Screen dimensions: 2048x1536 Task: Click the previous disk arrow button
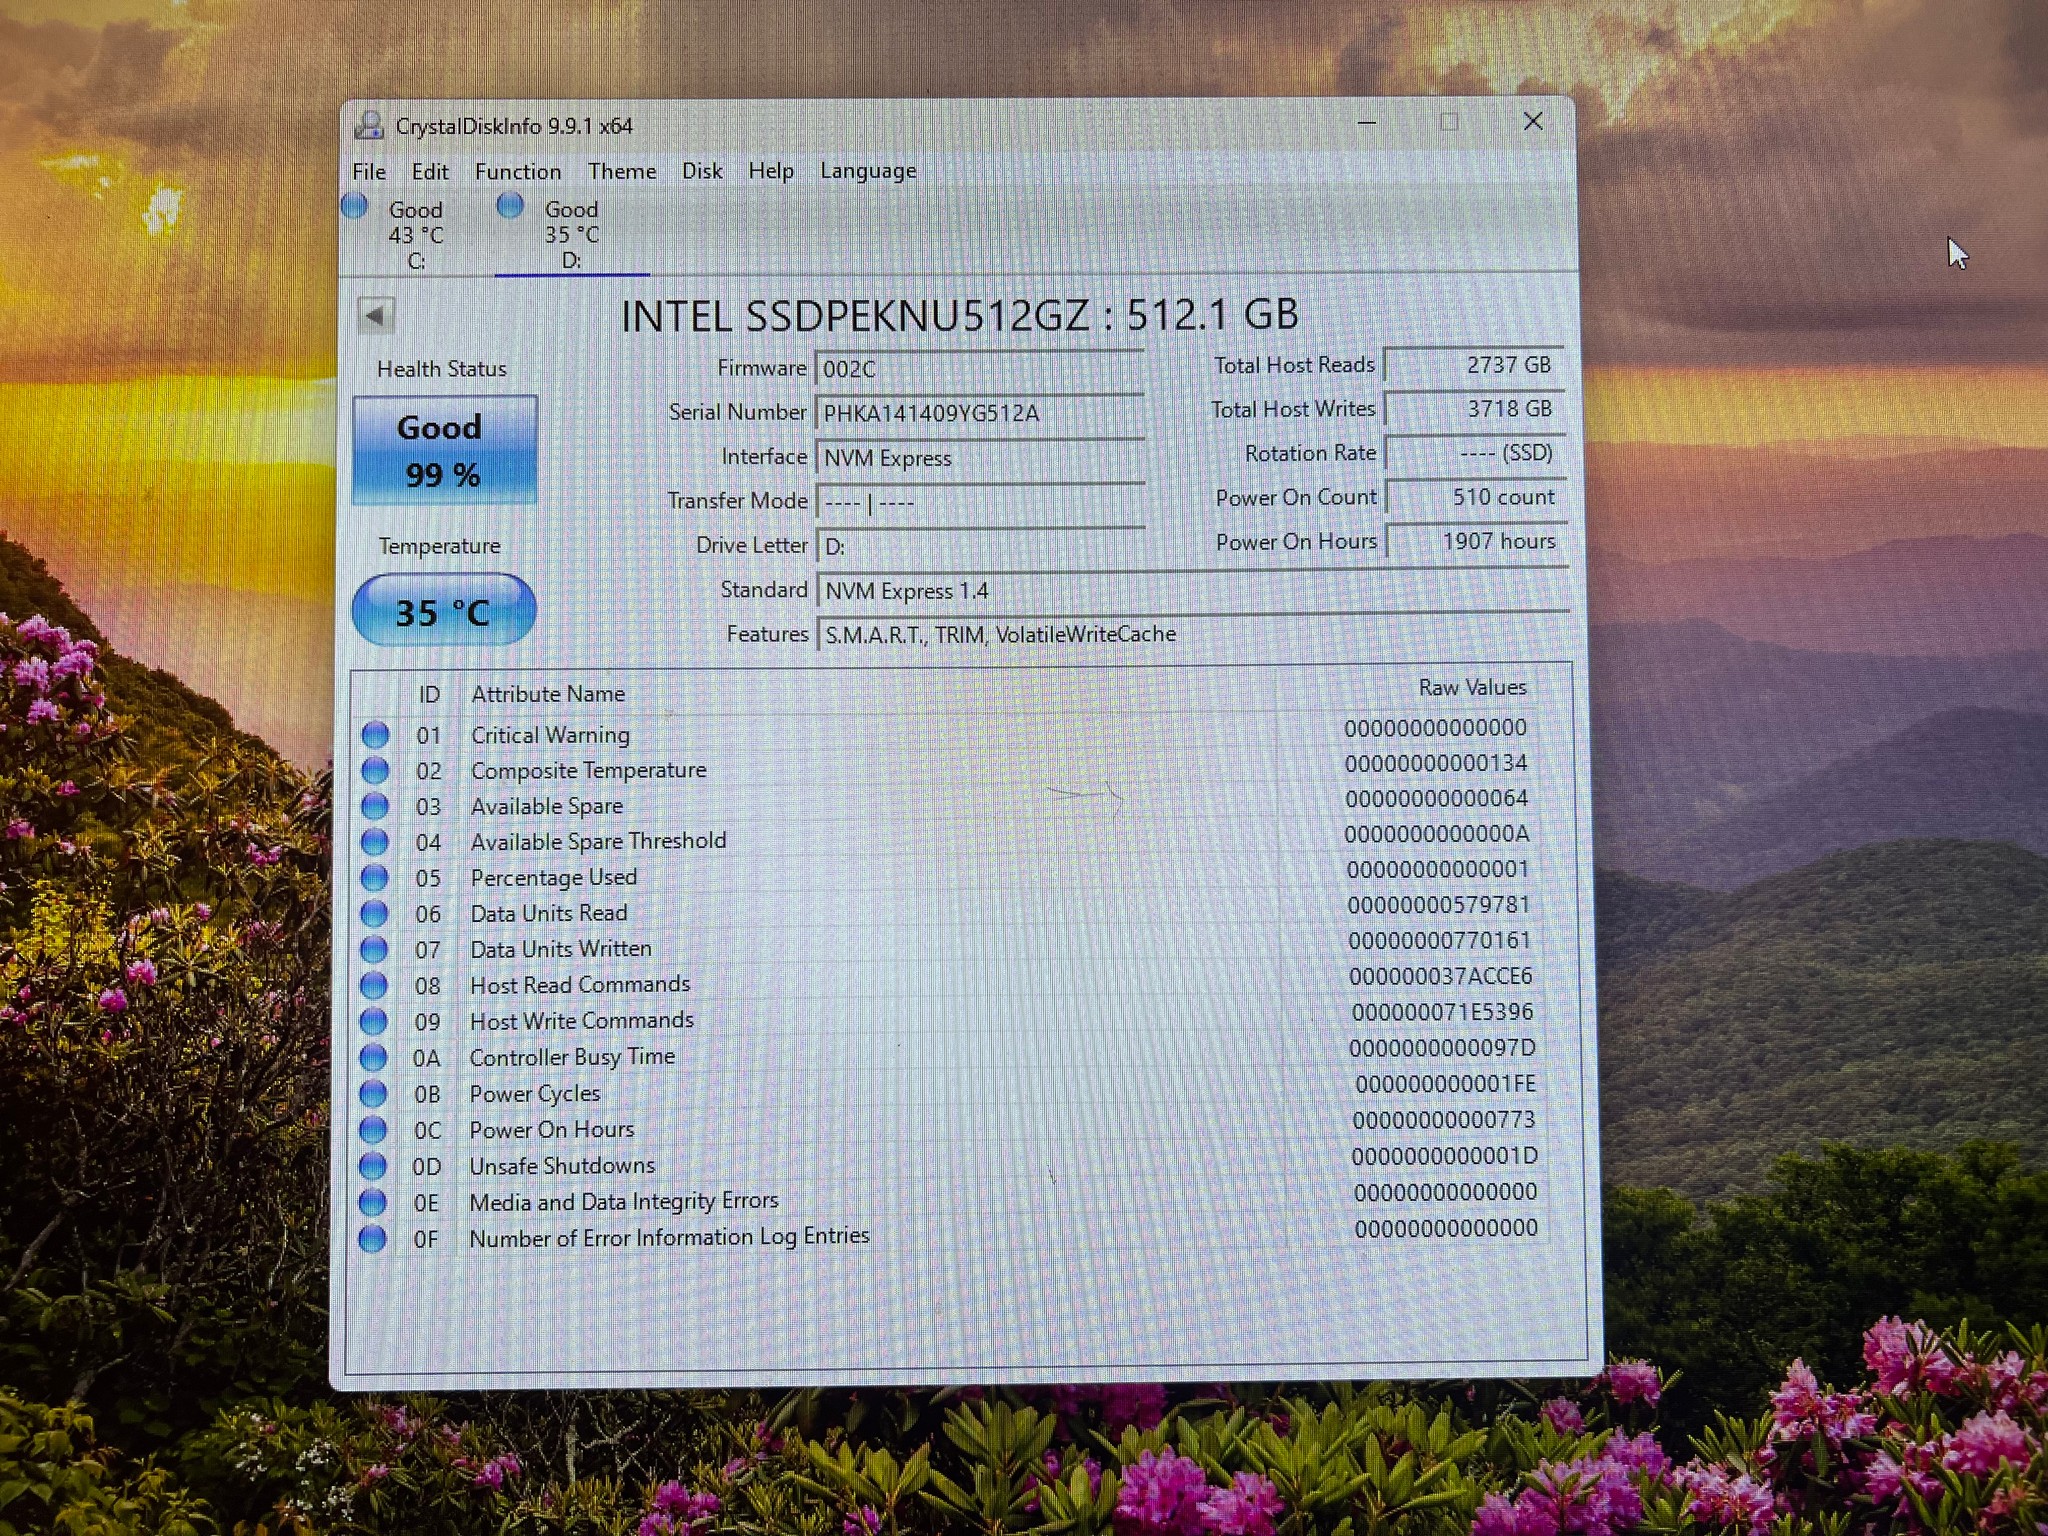coord(375,316)
